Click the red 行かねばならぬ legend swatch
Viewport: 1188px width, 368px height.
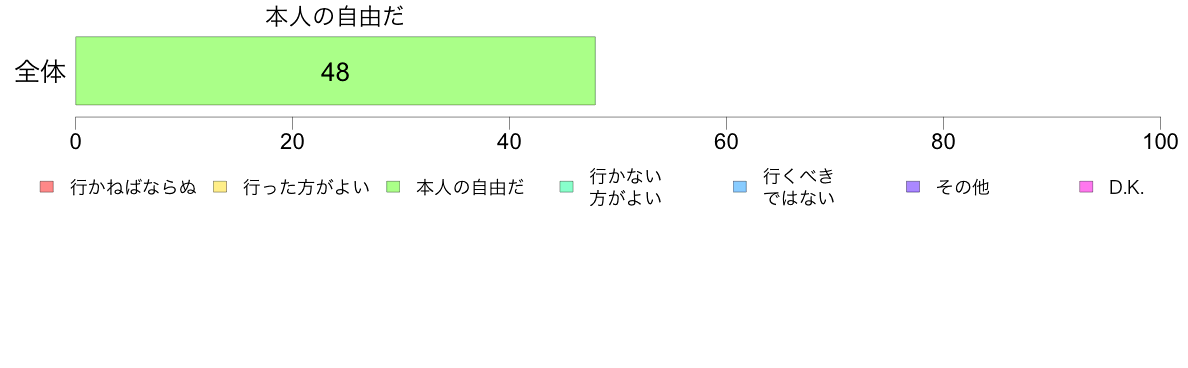[46, 187]
